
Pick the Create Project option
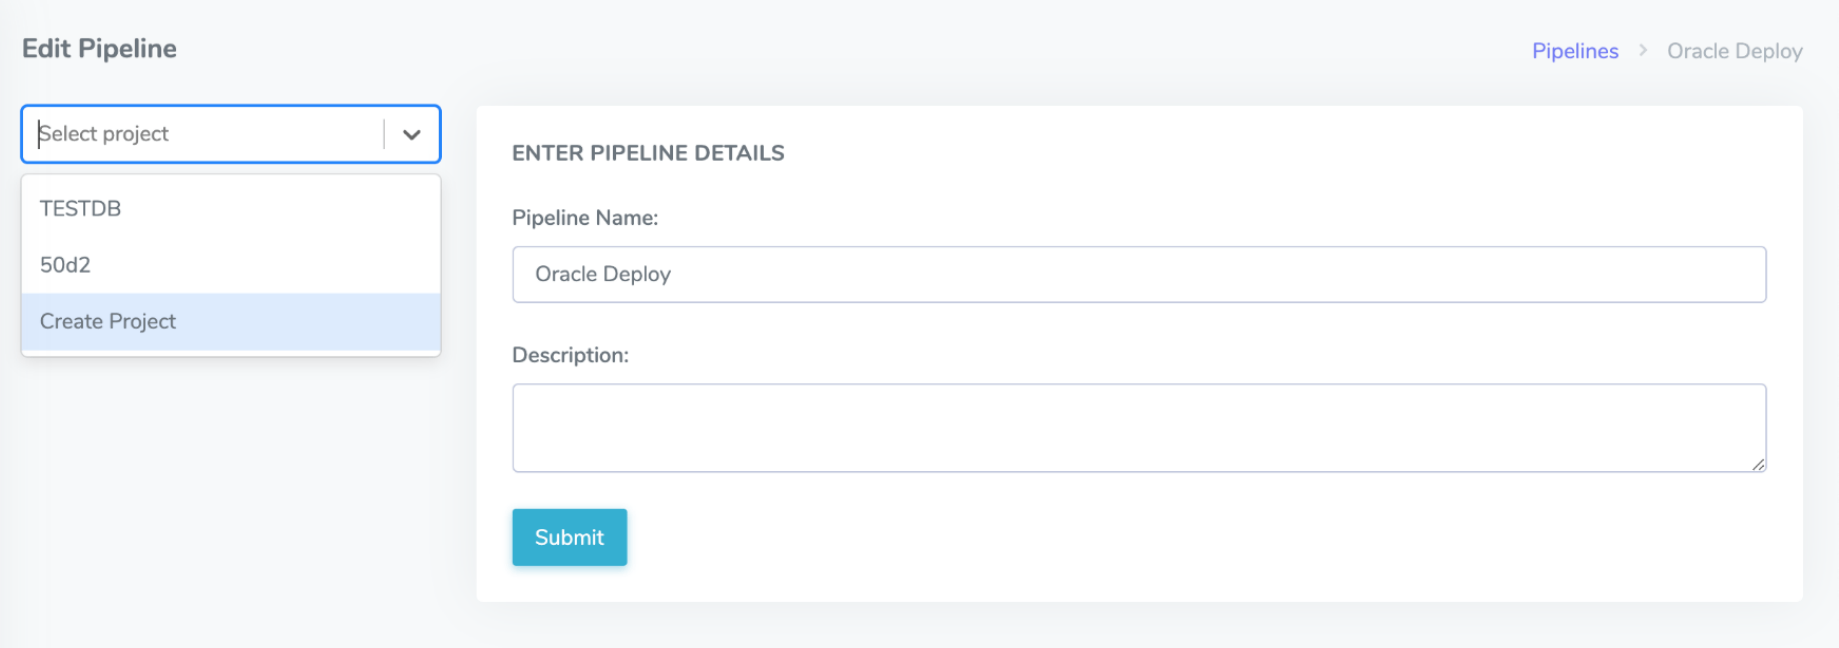point(108,322)
